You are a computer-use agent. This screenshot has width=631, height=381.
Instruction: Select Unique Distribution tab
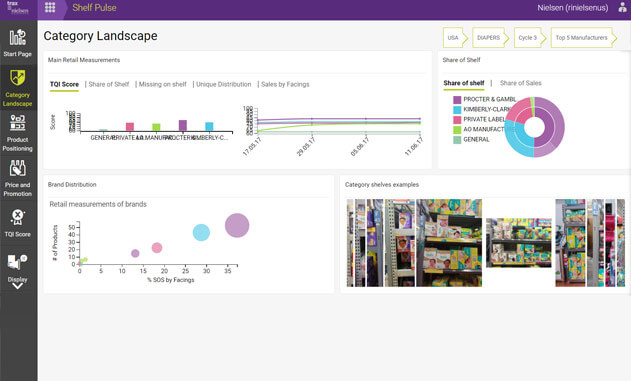pyautogui.click(x=223, y=84)
